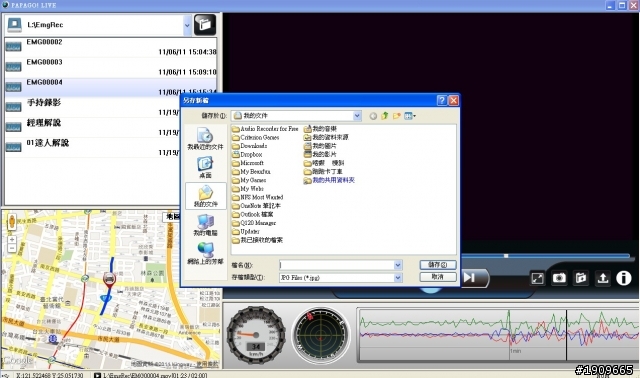The height and width of the screenshot is (378, 640).
Task: Create a new folder in the dialog
Action: [396, 116]
